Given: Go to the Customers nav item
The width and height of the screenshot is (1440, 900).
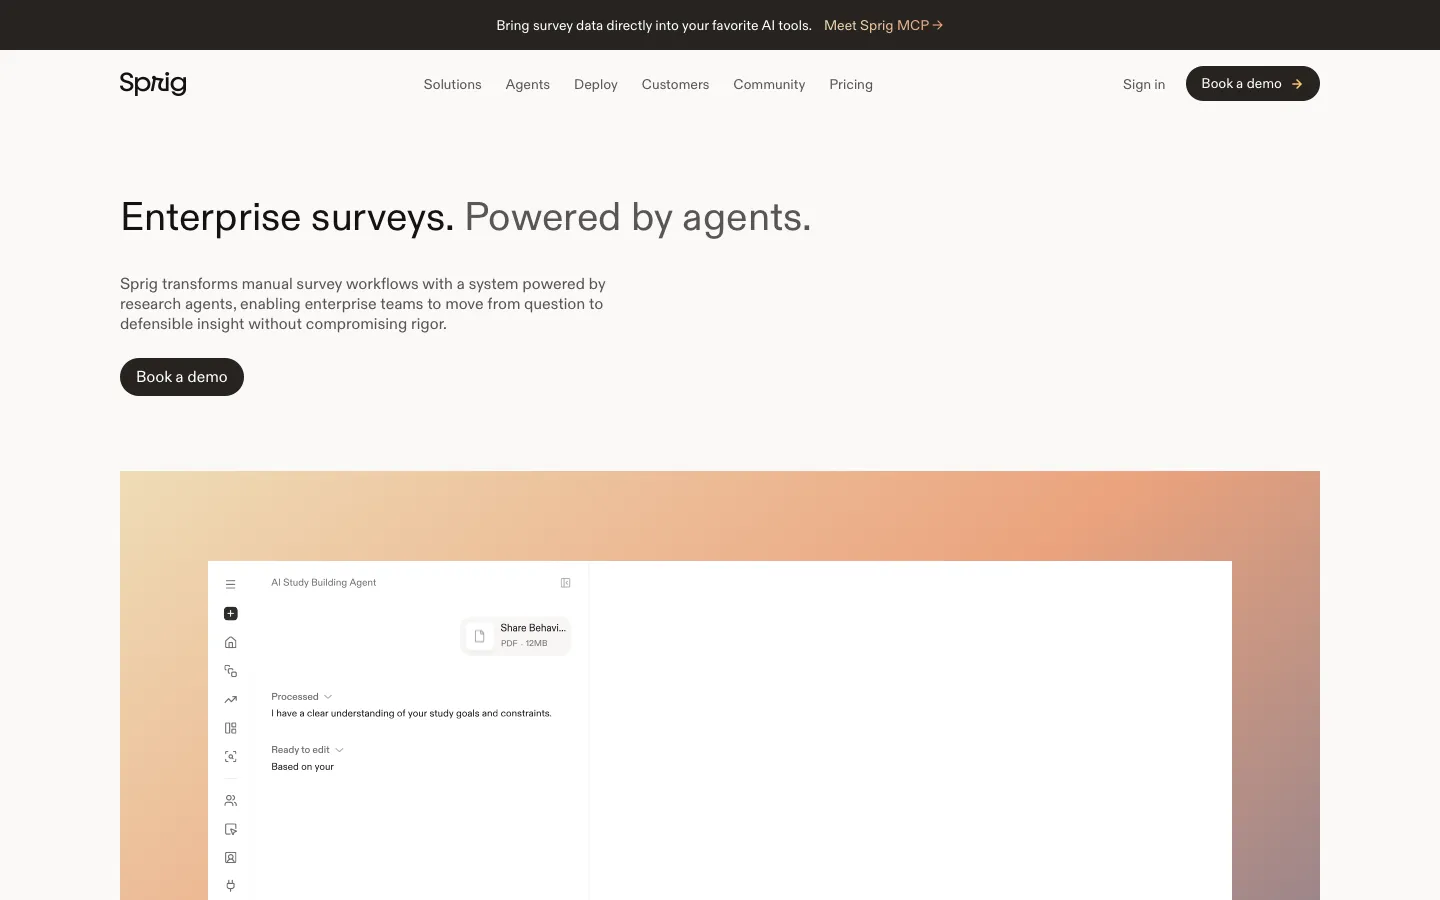Looking at the screenshot, I should [675, 85].
